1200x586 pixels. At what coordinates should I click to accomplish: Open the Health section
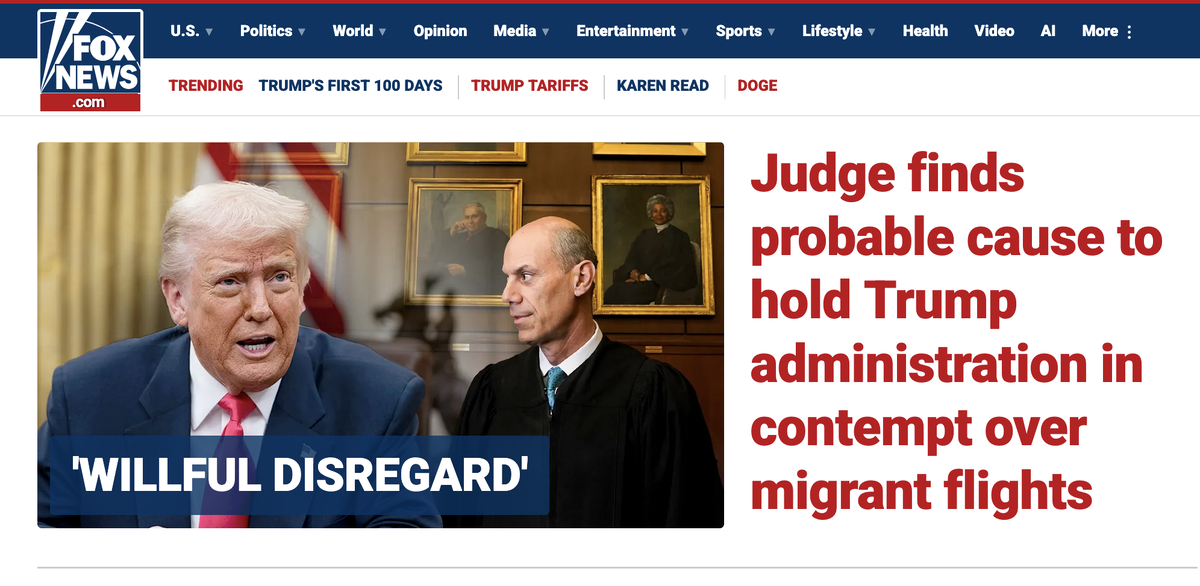(x=925, y=31)
